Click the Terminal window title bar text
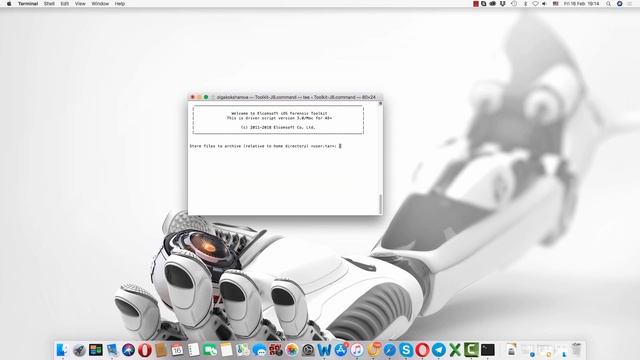Screen dimensions: 640x360 pyautogui.click(x=296, y=97)
